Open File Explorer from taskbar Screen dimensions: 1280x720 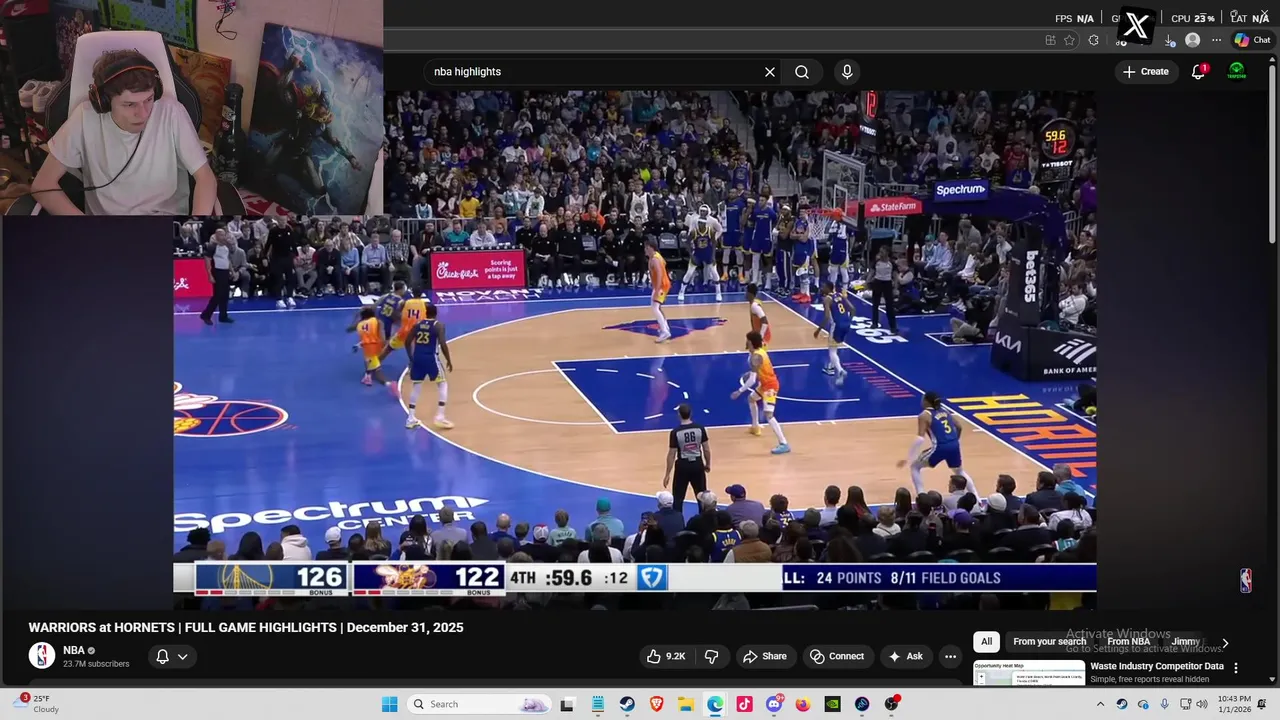(x=686, y=704)
